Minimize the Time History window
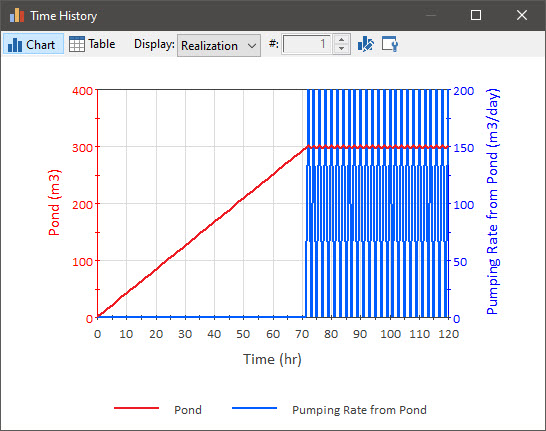 (x=431, y=15)
